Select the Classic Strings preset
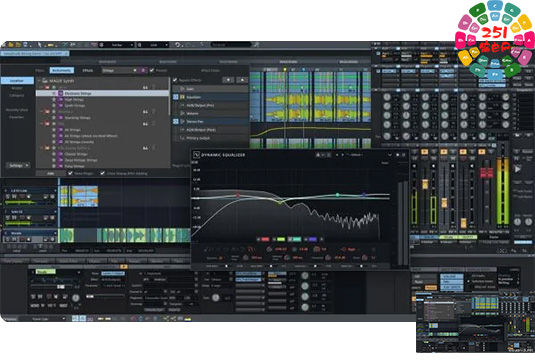 (x=76, y=154)
